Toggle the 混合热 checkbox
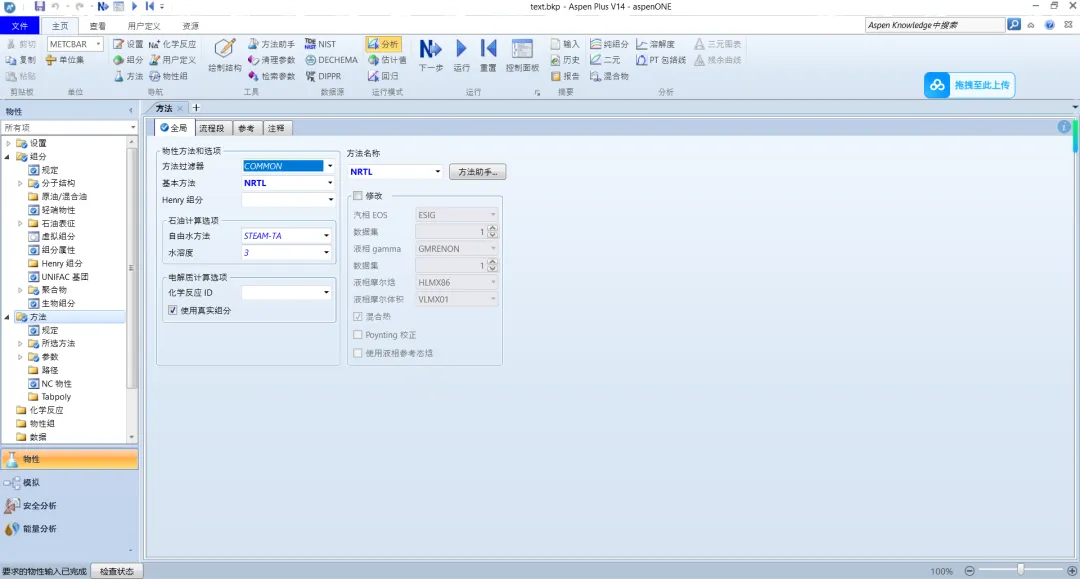1080x579 pixels. pos(357,317)
